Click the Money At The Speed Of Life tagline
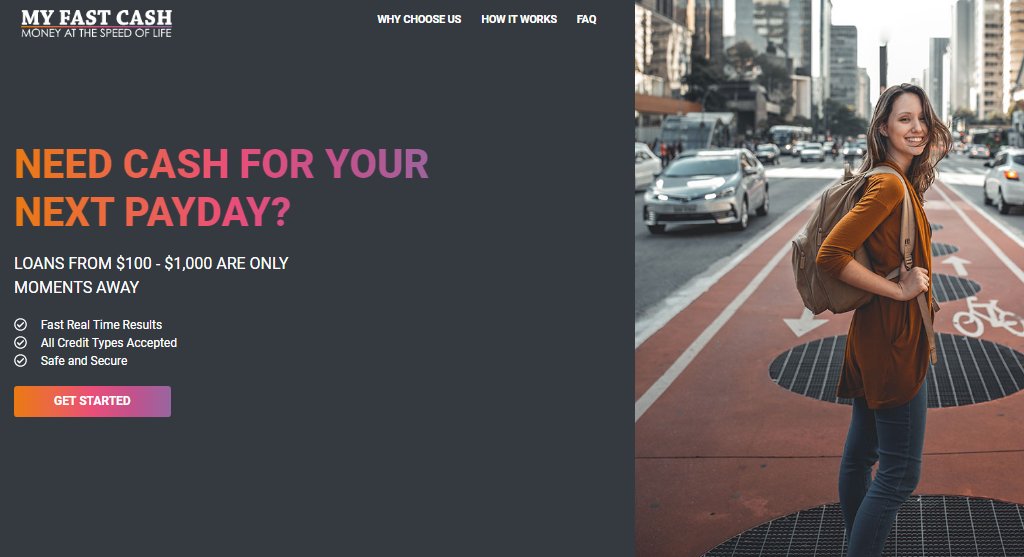This screenshot has height=557, width=1024. pos(97,33)
